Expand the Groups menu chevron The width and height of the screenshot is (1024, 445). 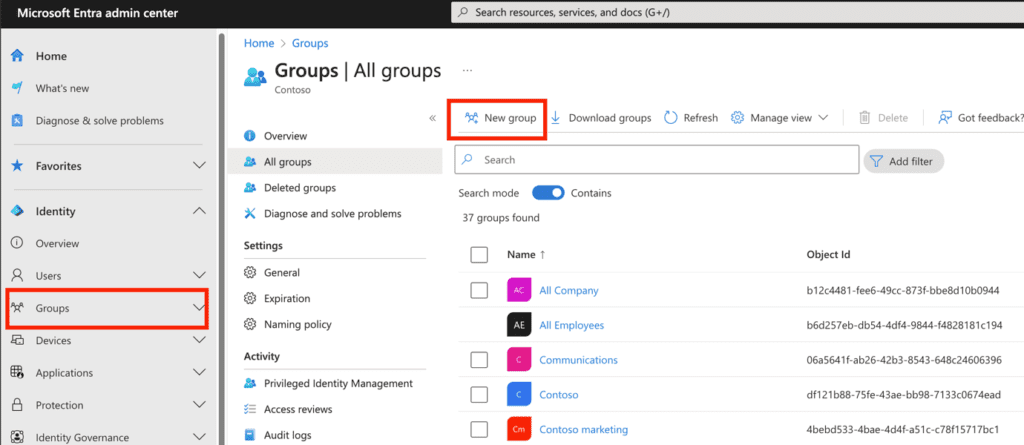click(200, 308)
